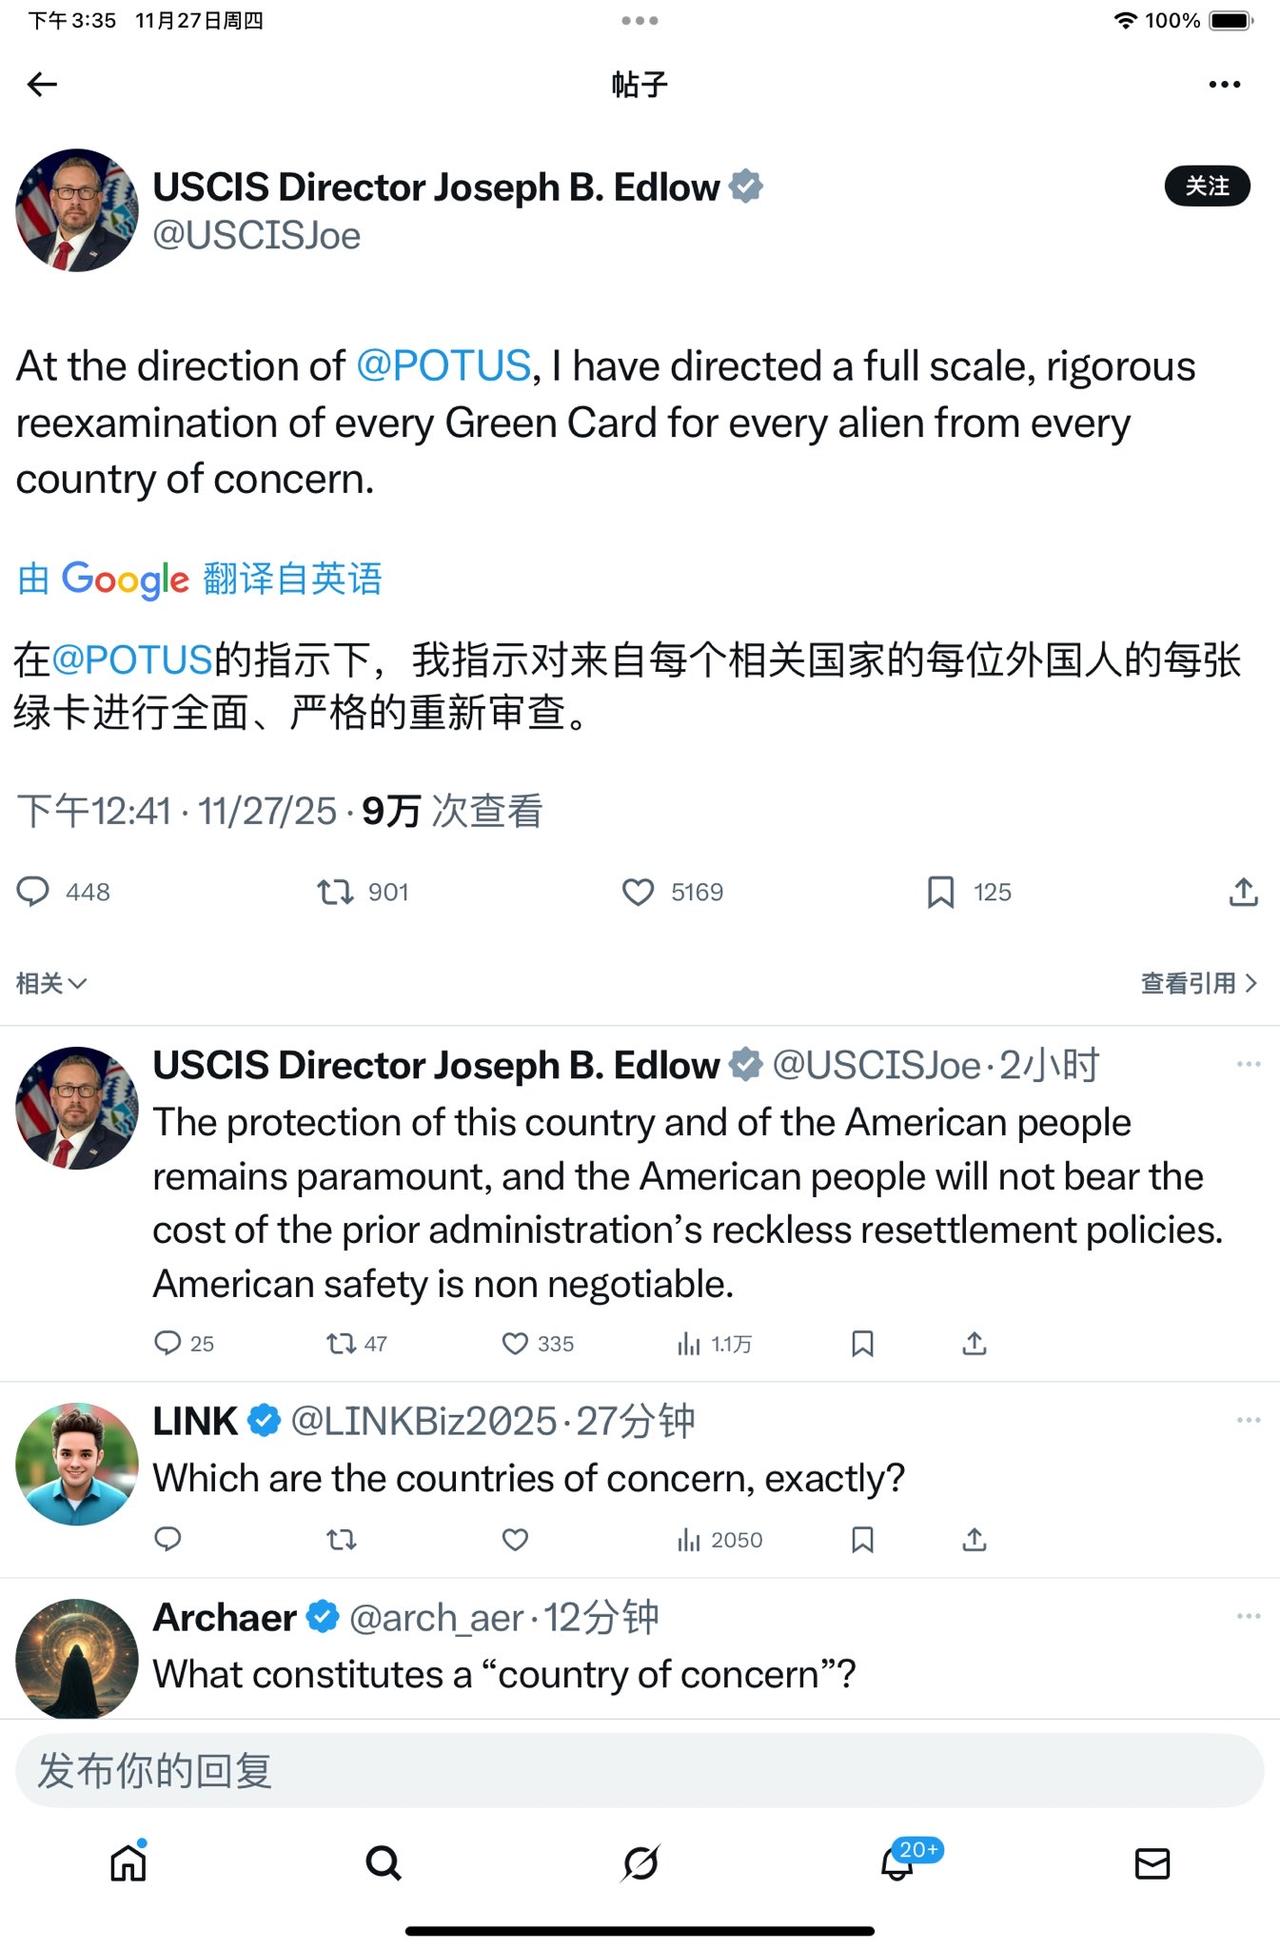Open options menu on LINK's reply

tap(1248, 1420)
